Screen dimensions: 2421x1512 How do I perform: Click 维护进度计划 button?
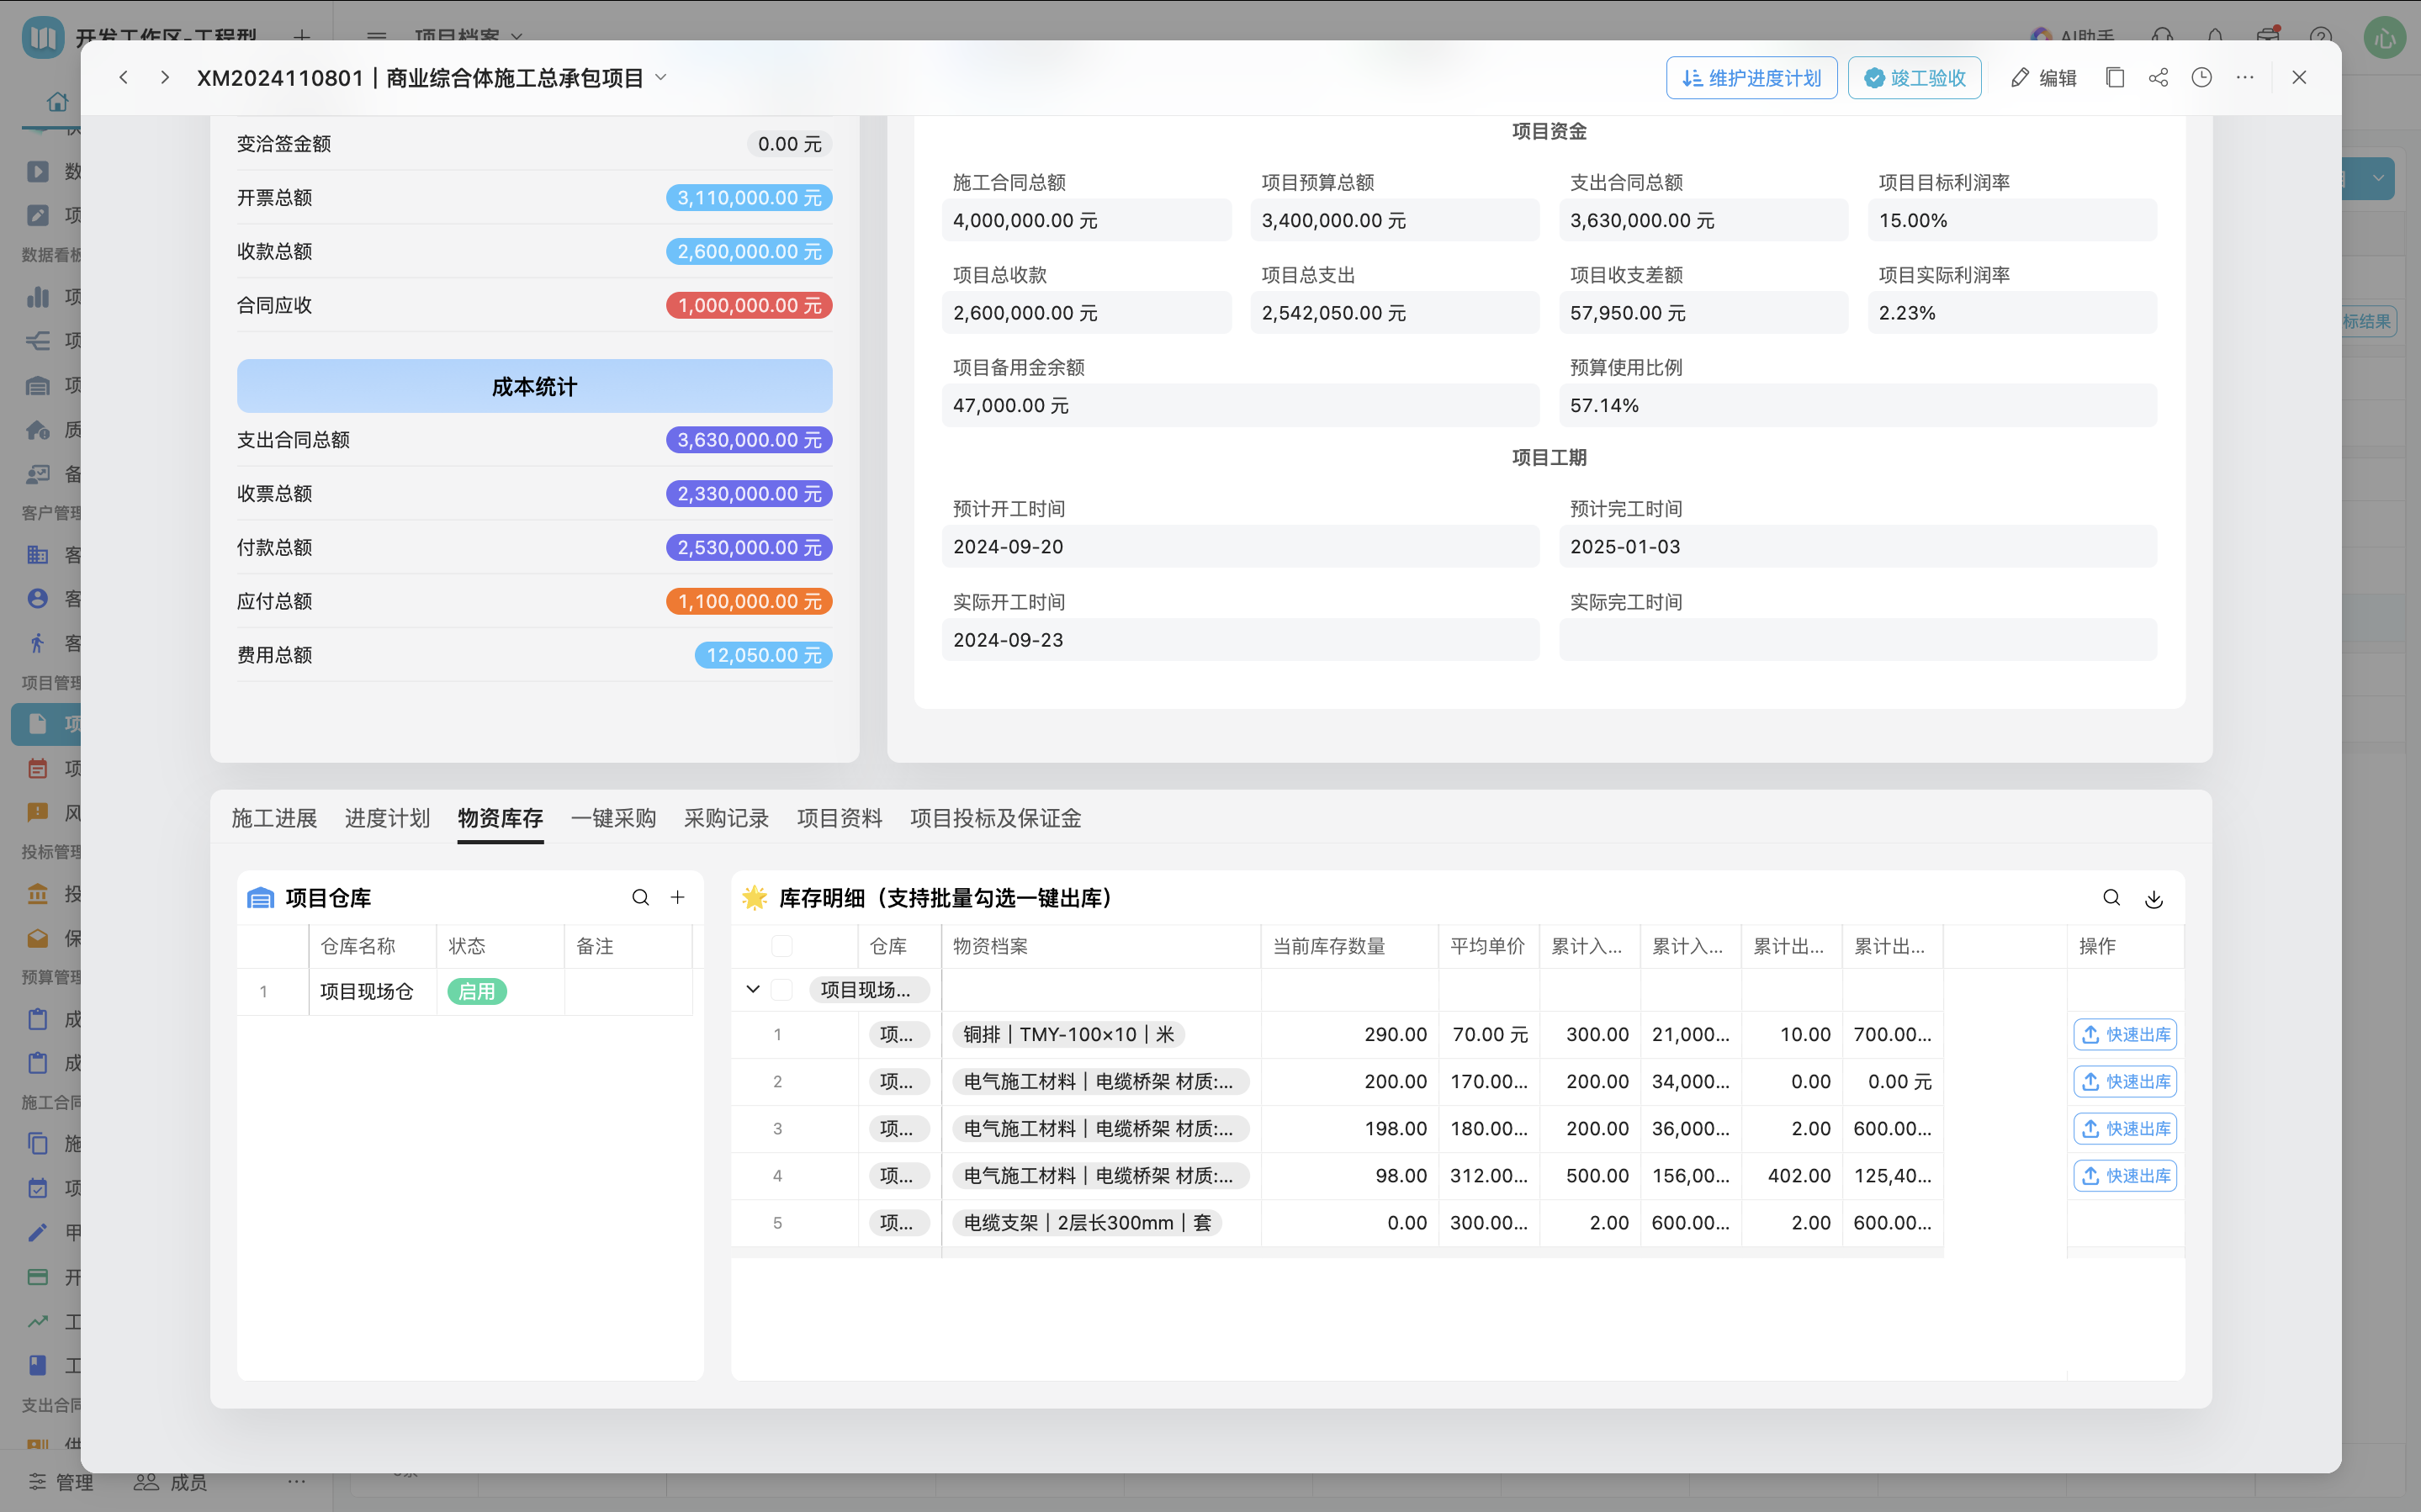tap(1751, 77)
